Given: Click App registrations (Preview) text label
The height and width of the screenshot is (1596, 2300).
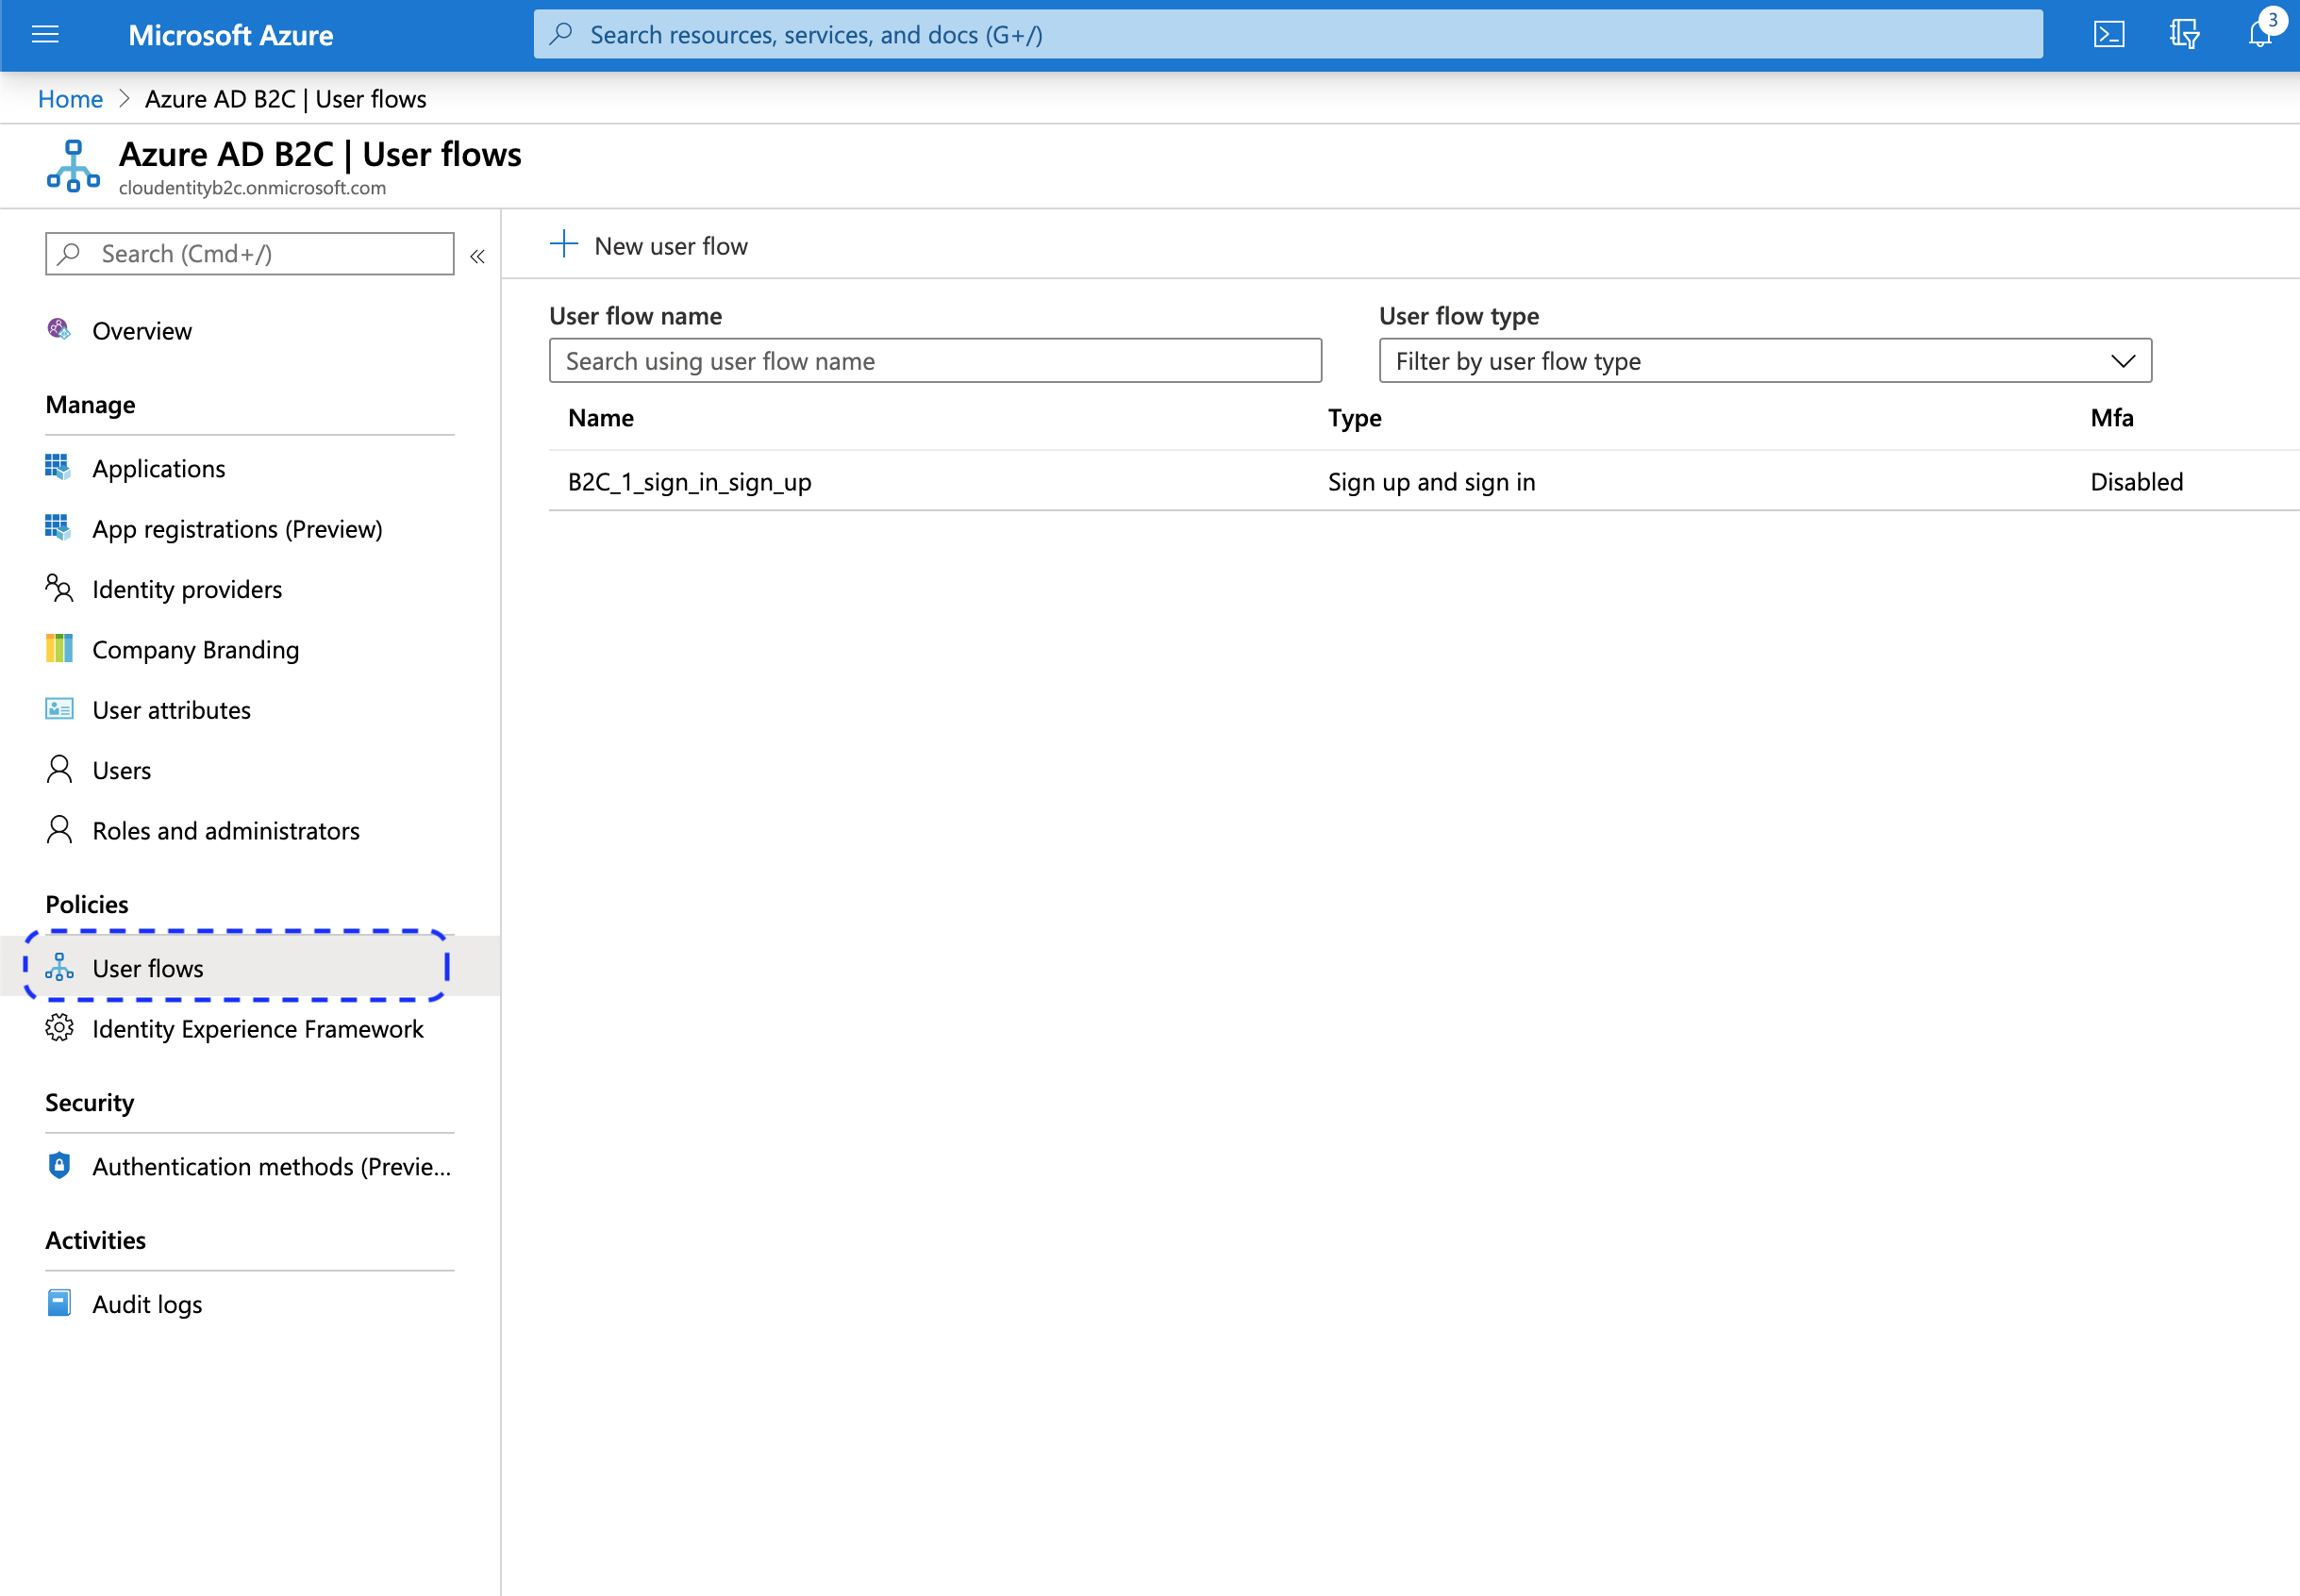Looking at the screenshot, I should pos(237,528).
